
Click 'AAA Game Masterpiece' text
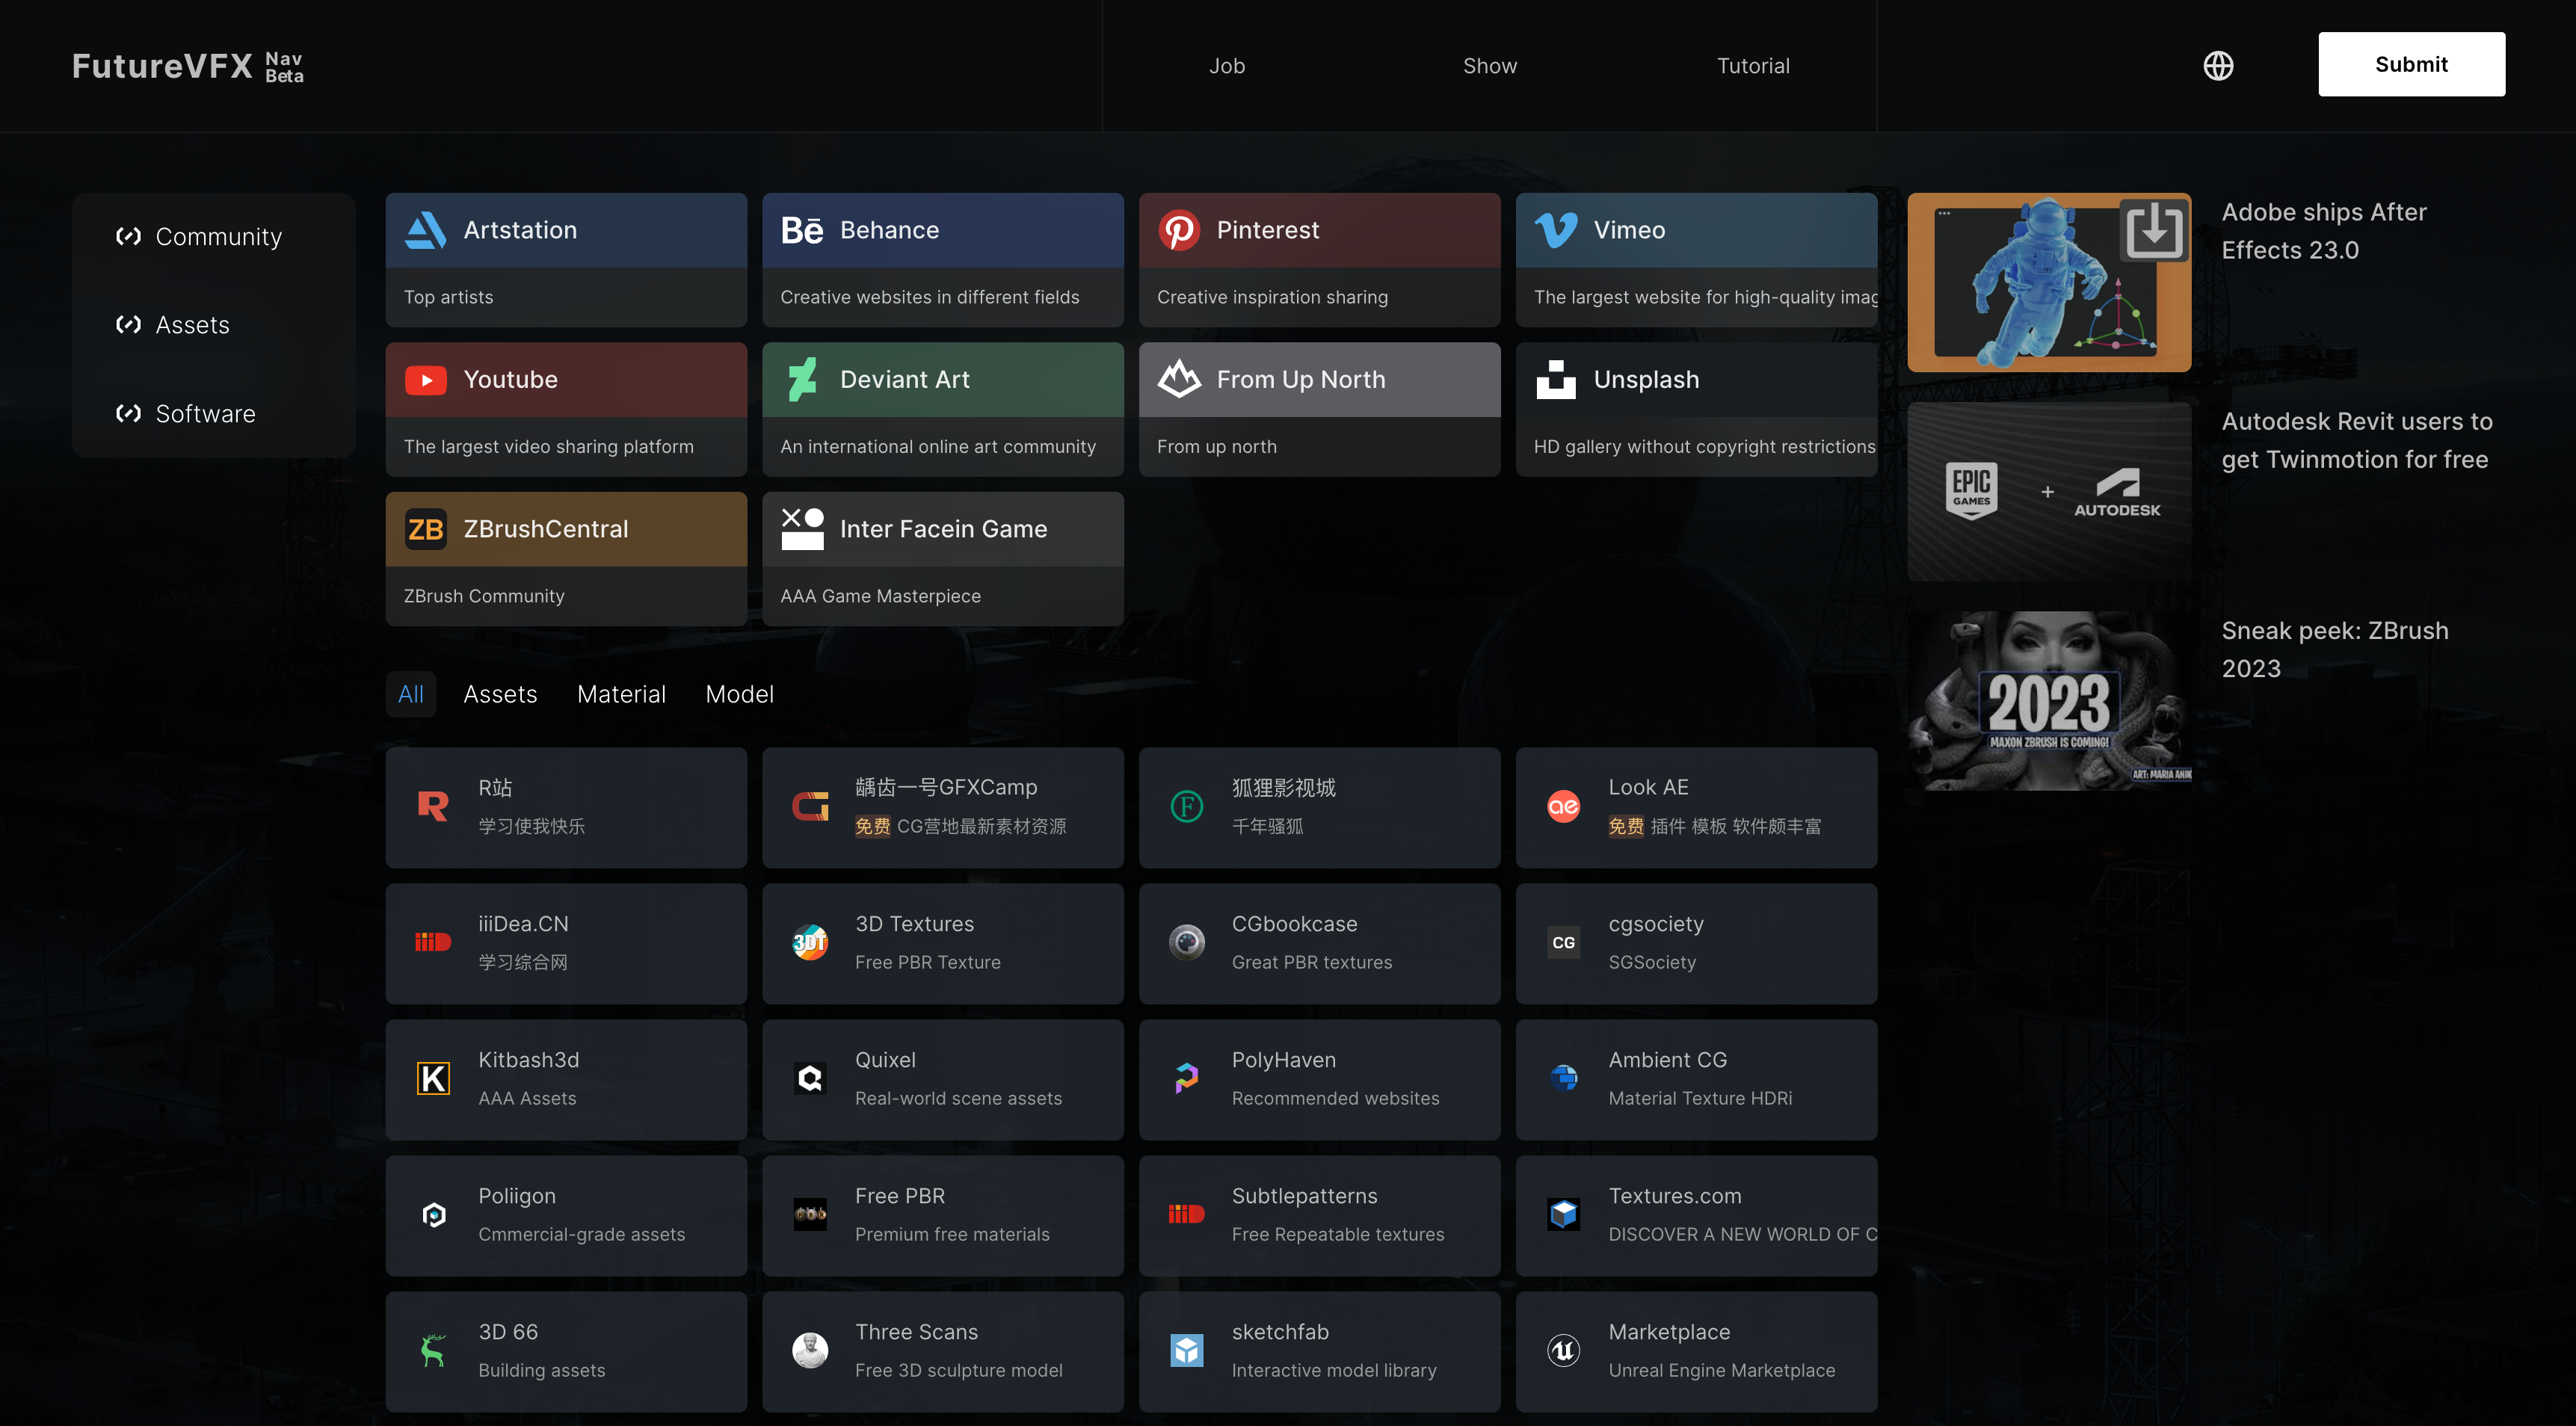[880, 596]
